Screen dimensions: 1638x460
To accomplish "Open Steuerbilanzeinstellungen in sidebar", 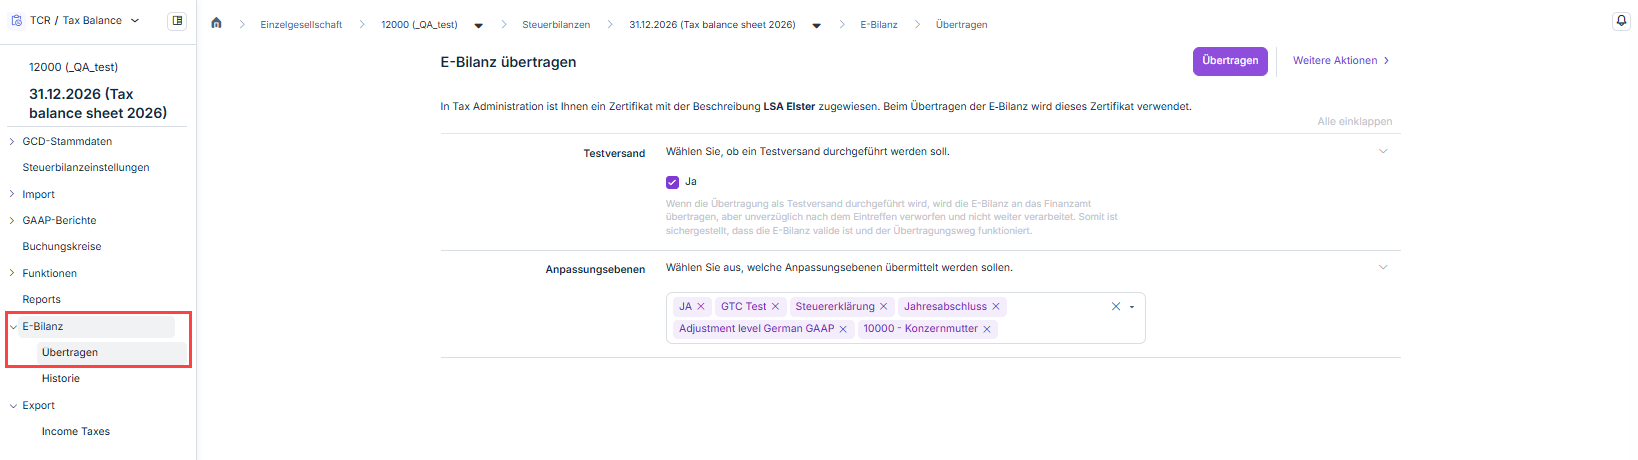I will pos(86,167).
